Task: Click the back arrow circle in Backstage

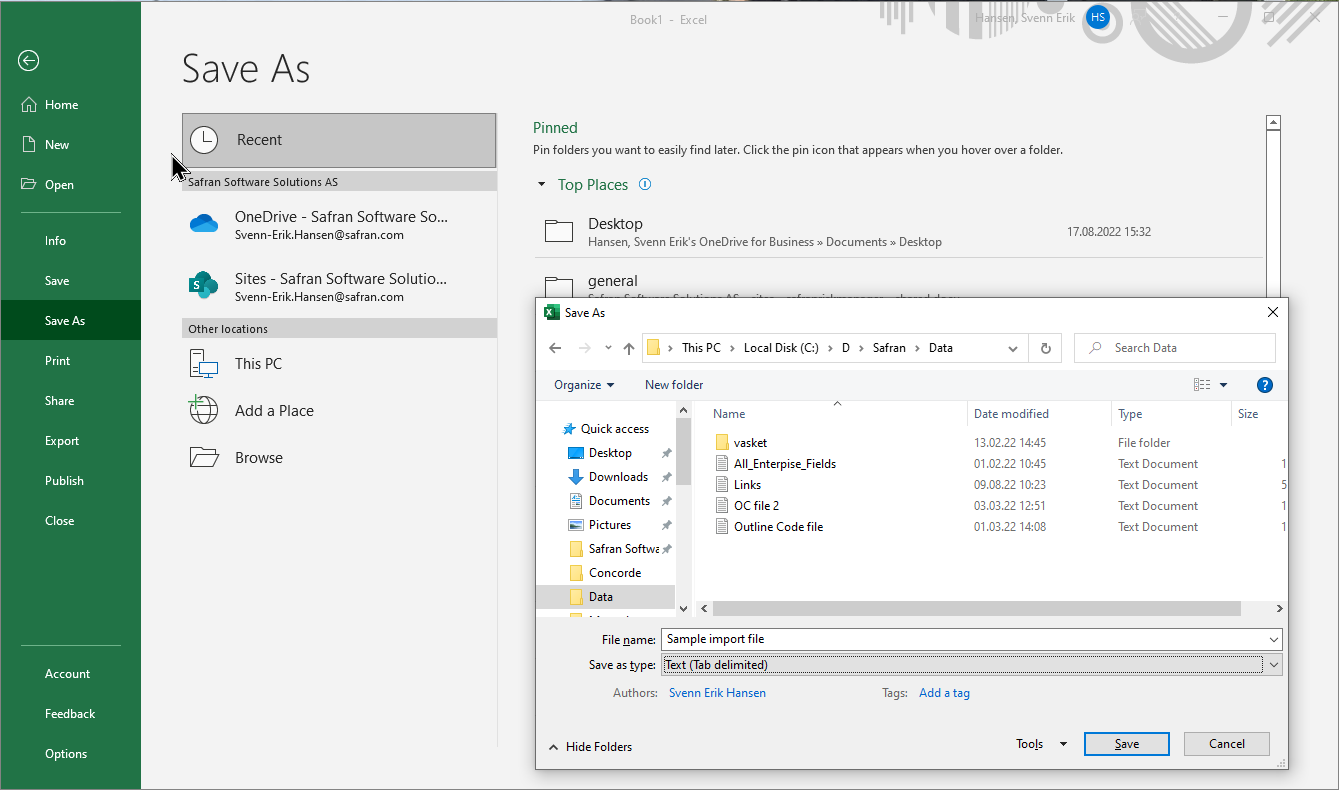Action: (x=28, y=61)
